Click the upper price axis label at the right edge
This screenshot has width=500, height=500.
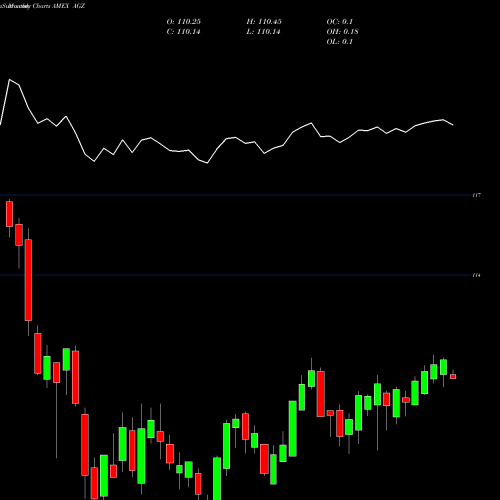(x=477, y=195)
